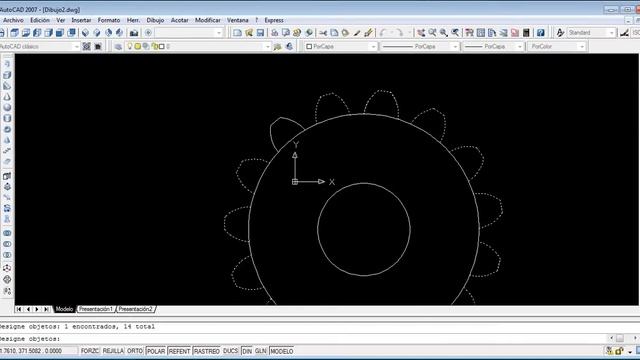Toggle FORZC snap mode

point(90,351)
